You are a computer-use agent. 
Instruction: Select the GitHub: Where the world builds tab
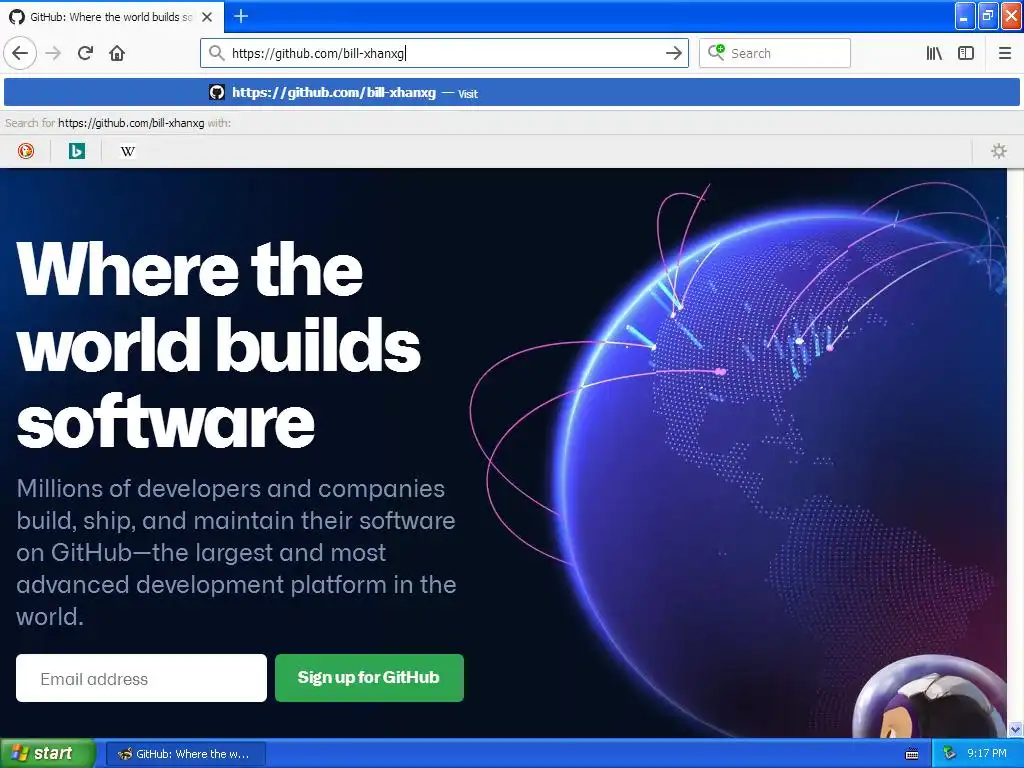[x=112, y=17]
